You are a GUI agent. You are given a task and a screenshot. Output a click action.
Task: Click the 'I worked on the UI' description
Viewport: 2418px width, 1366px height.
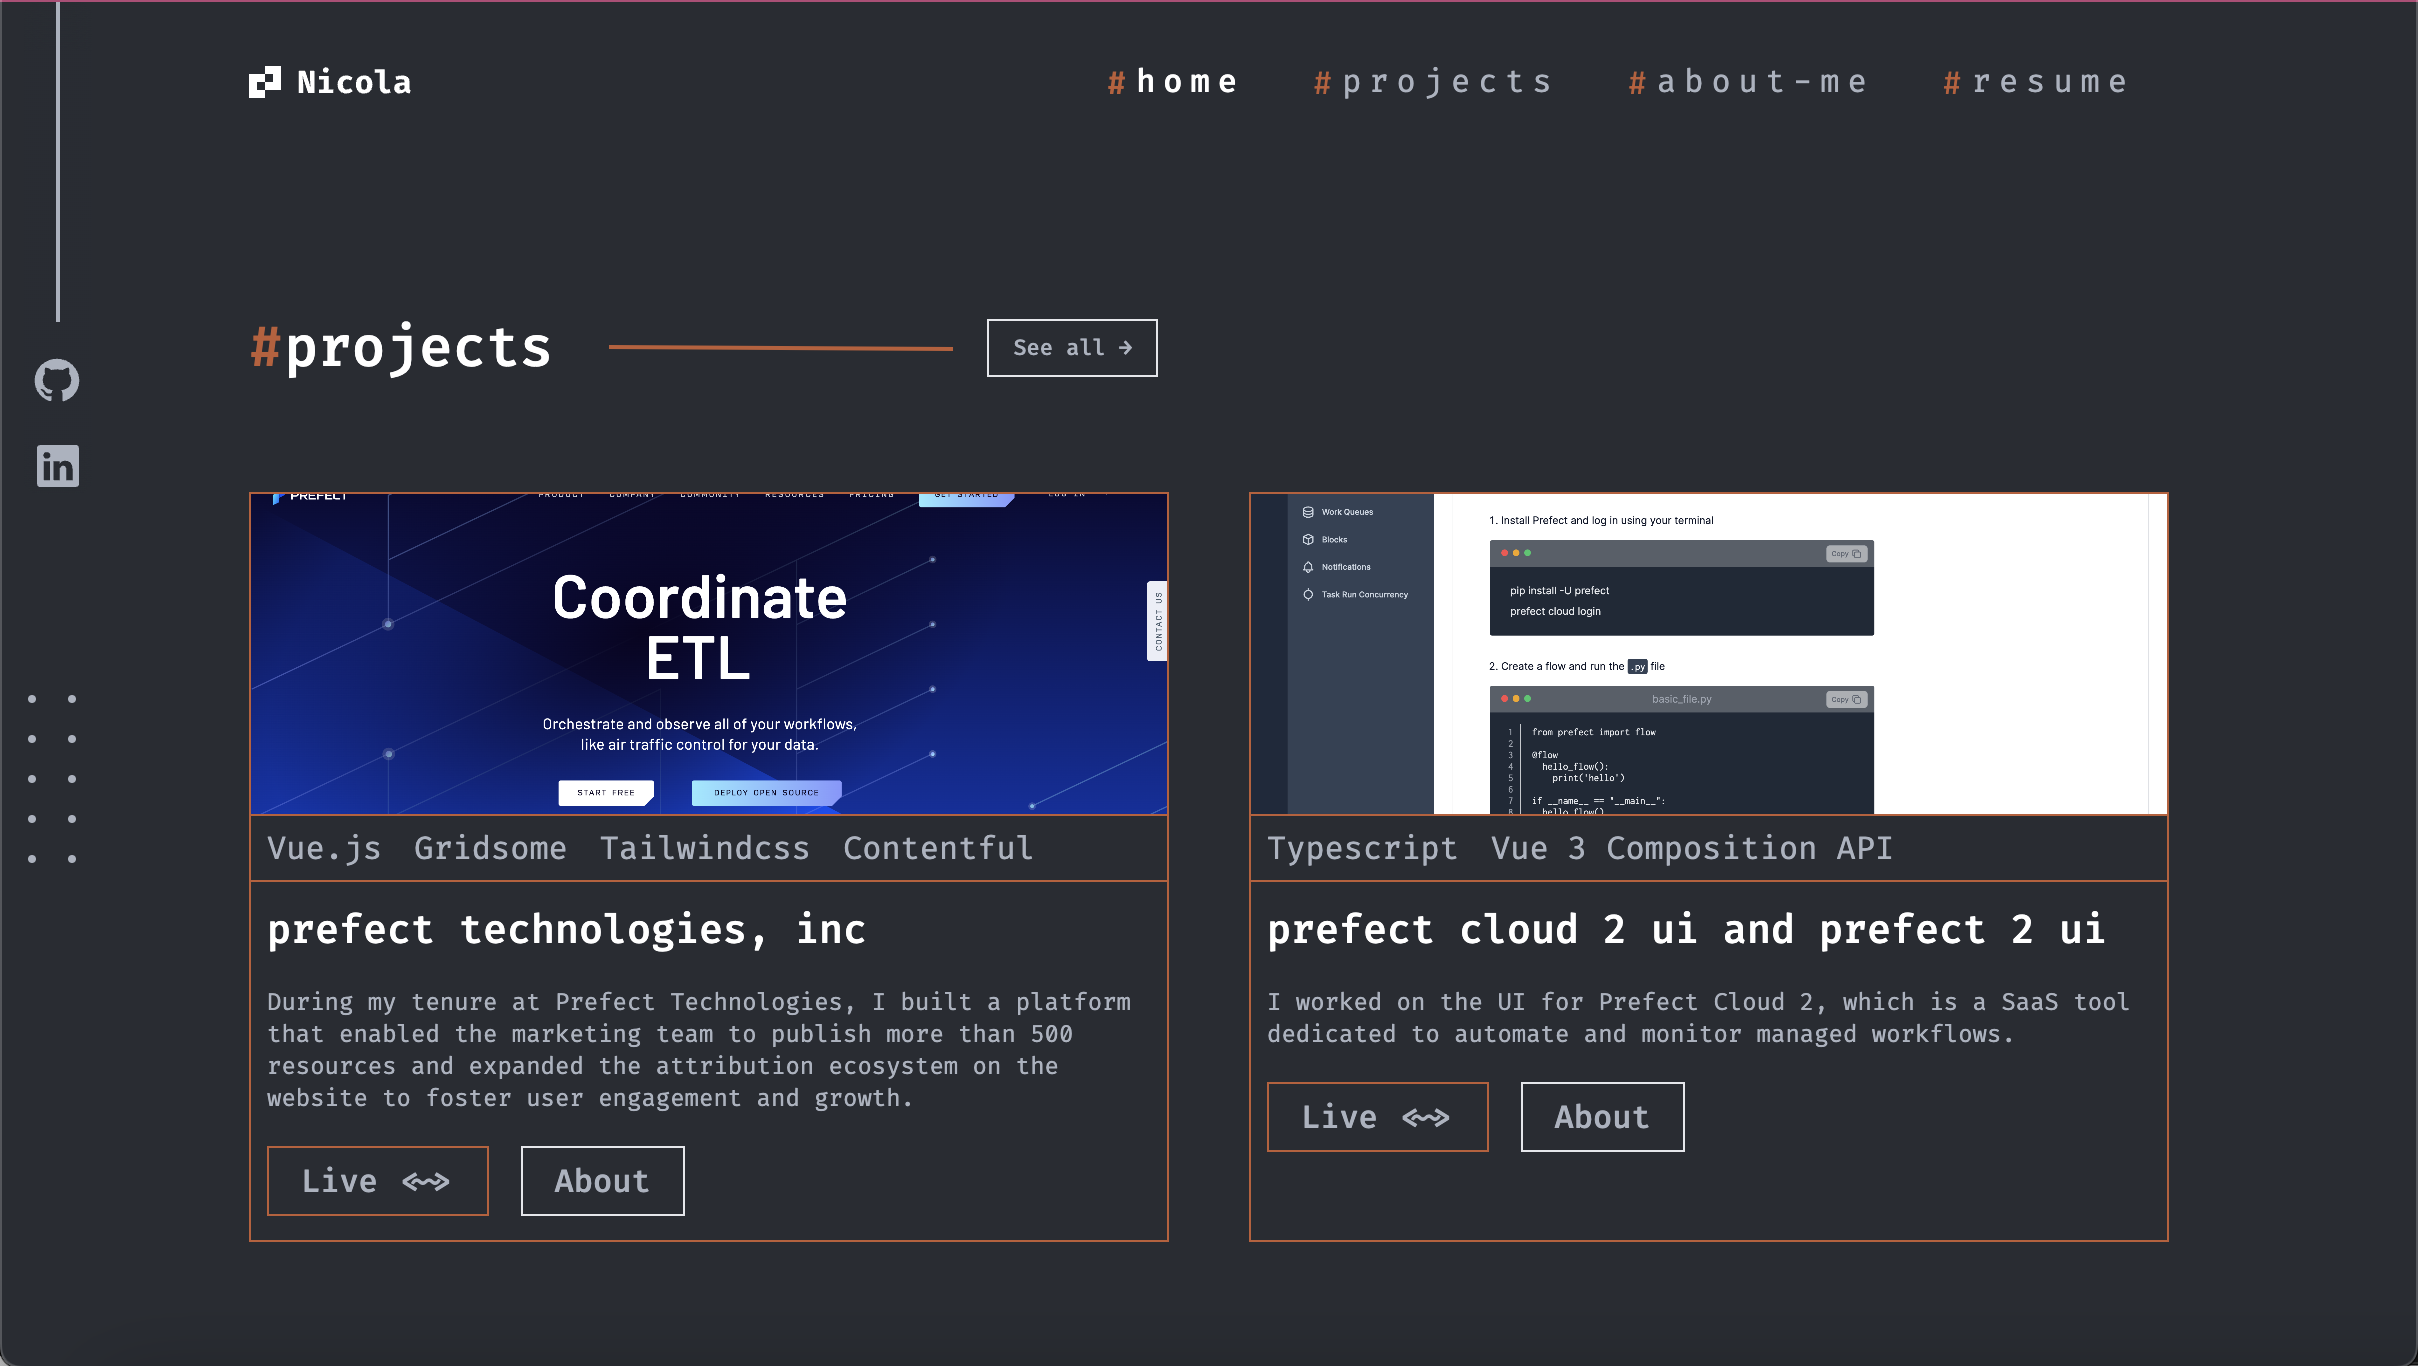(x=1698, y=1018)
